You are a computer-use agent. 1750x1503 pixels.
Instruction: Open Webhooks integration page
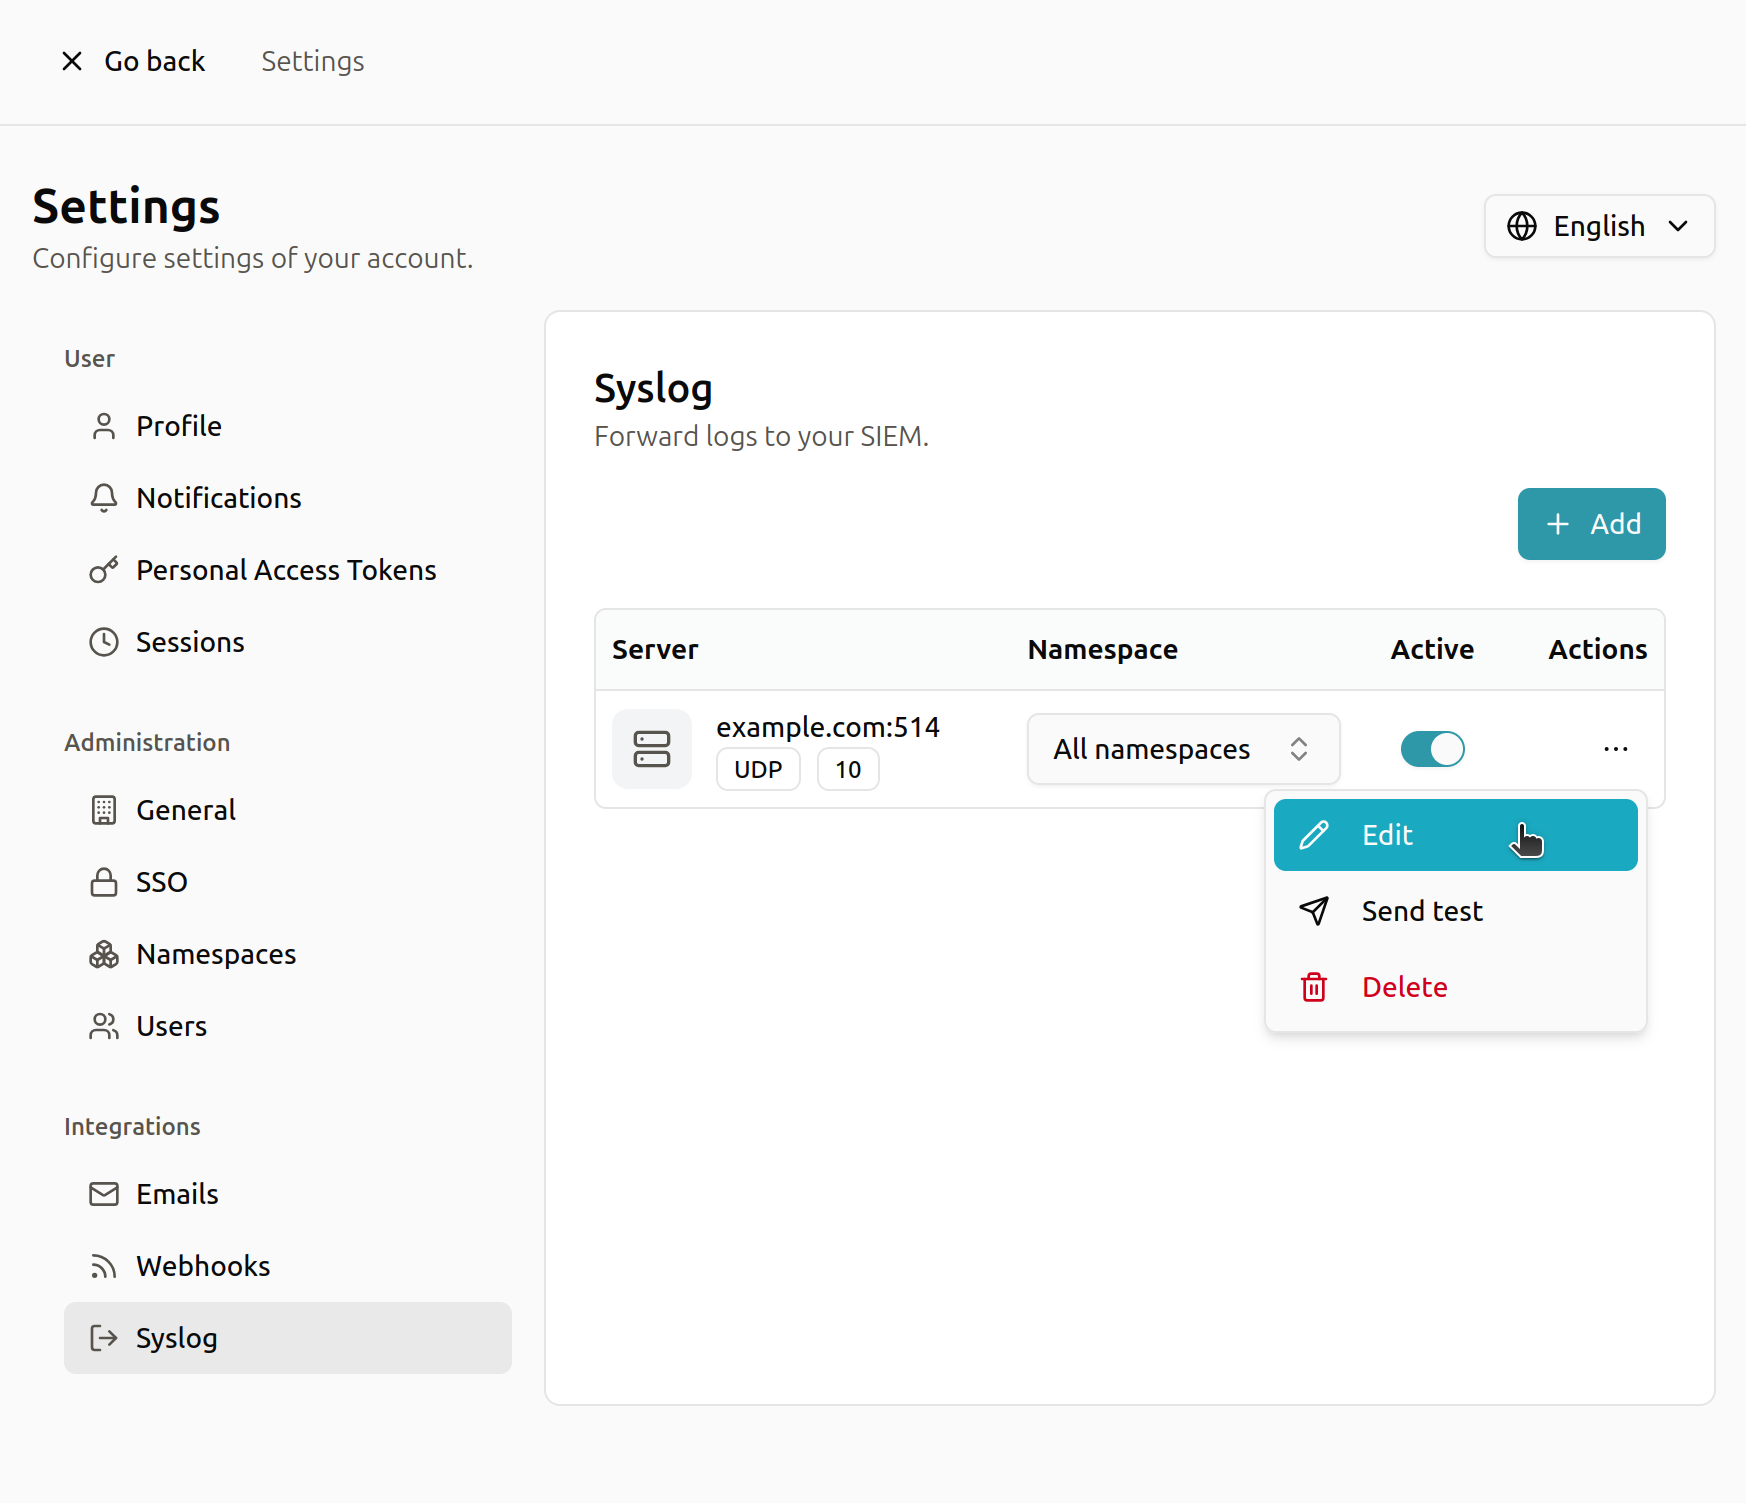tap(288, 1266)
